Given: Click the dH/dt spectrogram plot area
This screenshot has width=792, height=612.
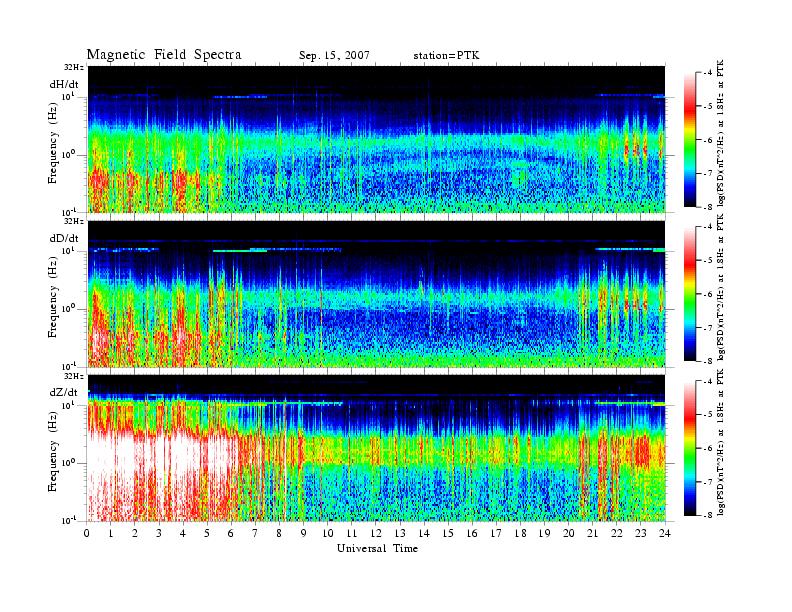Looking at the screenshot, I should pos(377,139).
